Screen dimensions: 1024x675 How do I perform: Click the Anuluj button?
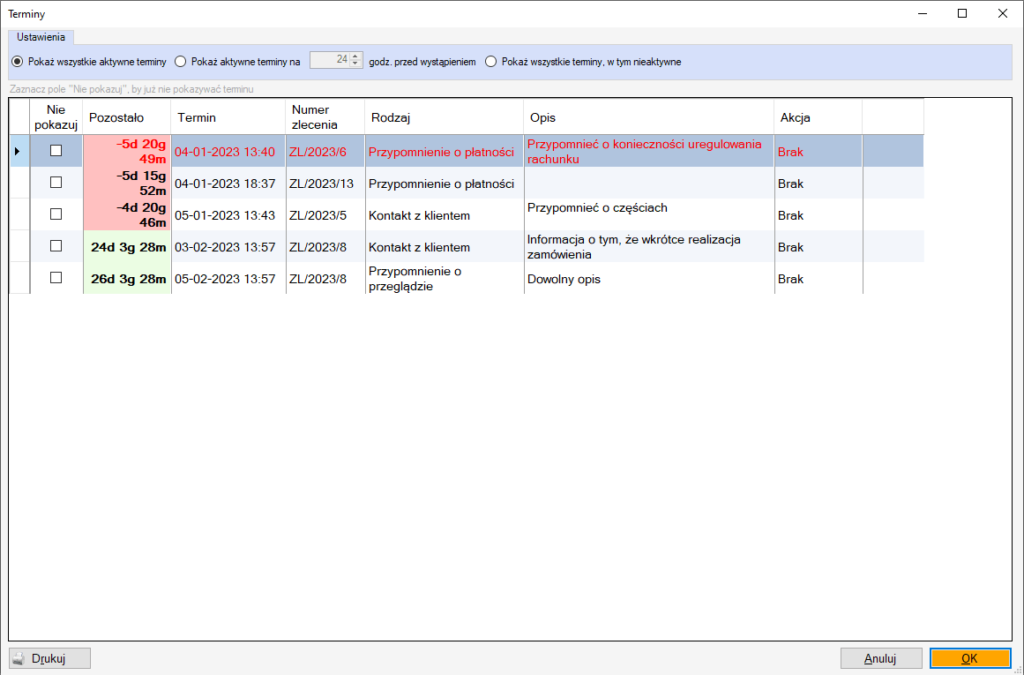point(881,659)
